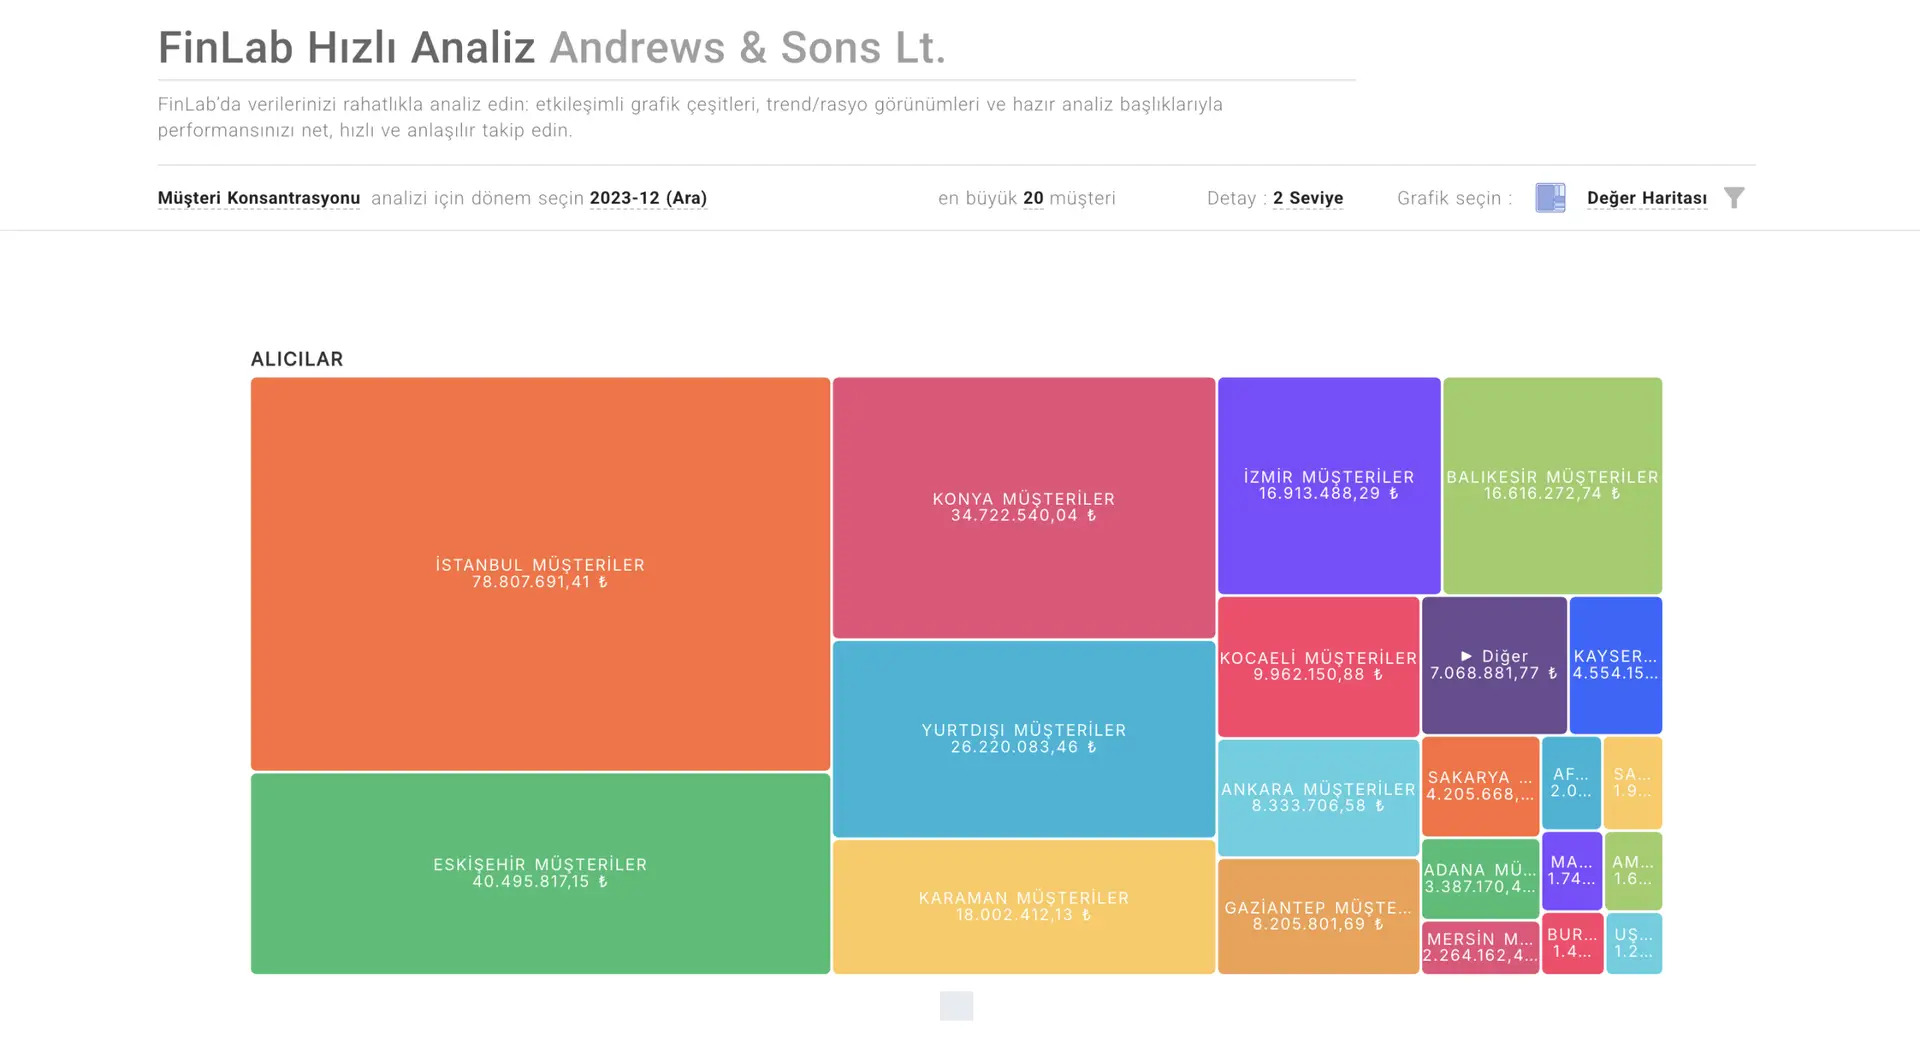The image size is (1920, 1044).
Task: Click the YURTDIŞI MÜŞTERİLER blue tile
Action: pyautogui.click(x=1023, y=738)
